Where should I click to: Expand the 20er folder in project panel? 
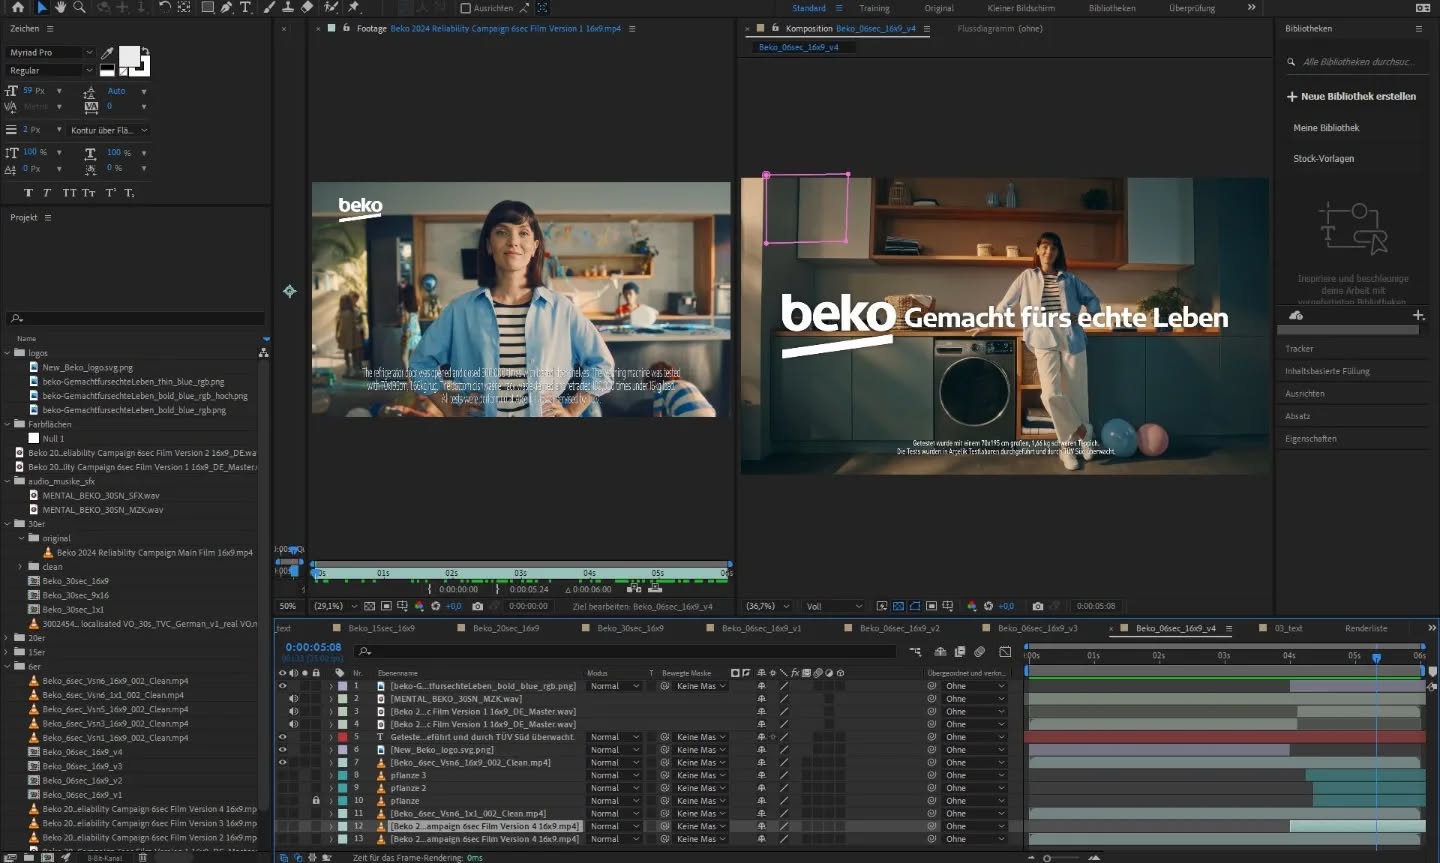[8, 638]
